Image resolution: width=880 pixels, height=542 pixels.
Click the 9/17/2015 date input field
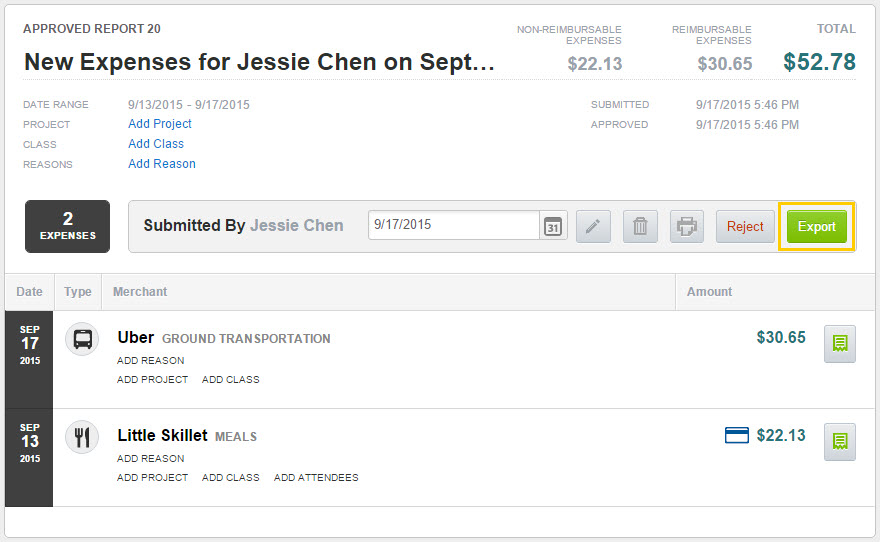(x=453, y=226)
